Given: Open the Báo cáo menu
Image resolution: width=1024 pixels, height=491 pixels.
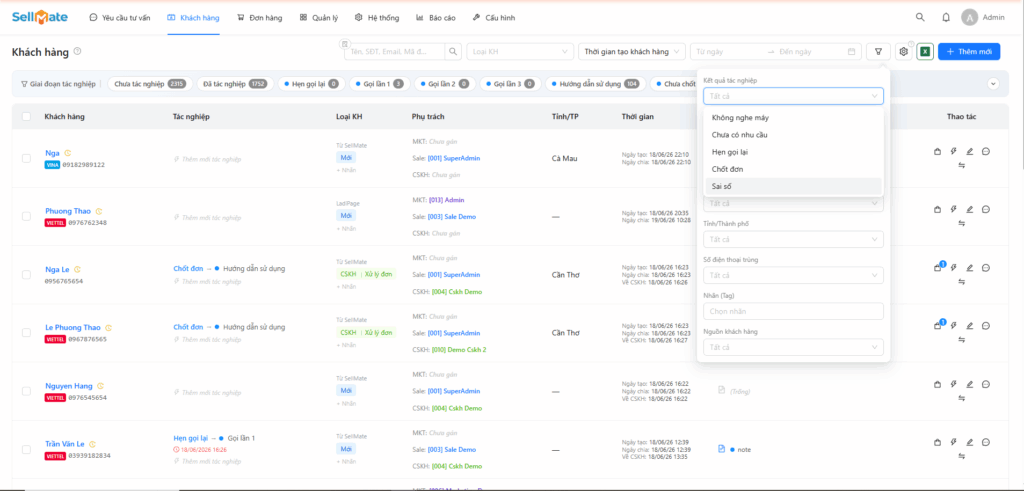Looking at the screenshot, I should (435, 18).
